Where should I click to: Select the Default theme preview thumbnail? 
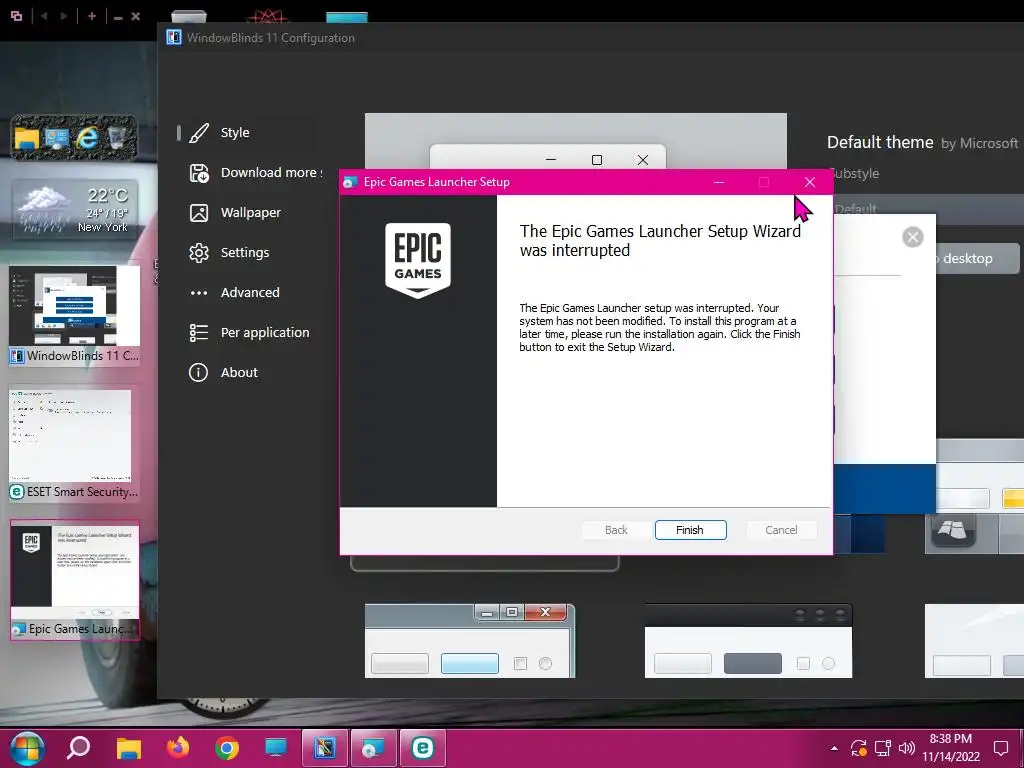[x=575, y=142]
